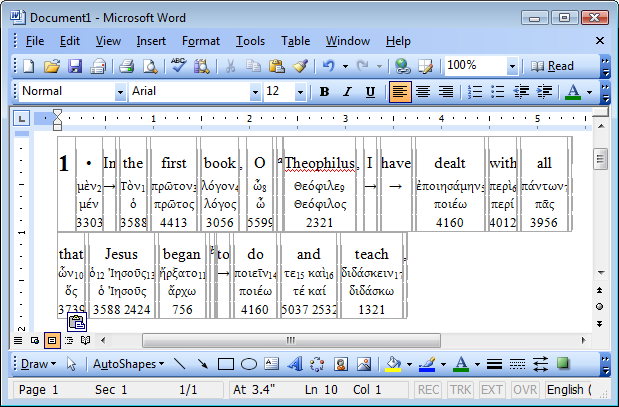
Task: Create a new blank document
Action: [x=29, y=66]
